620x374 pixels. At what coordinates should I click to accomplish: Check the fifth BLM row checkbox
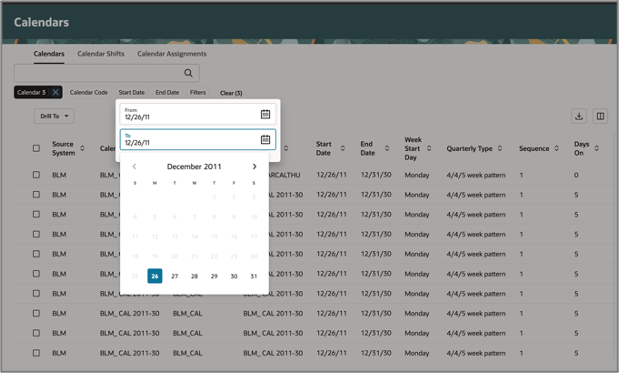[x=36, y=254]
